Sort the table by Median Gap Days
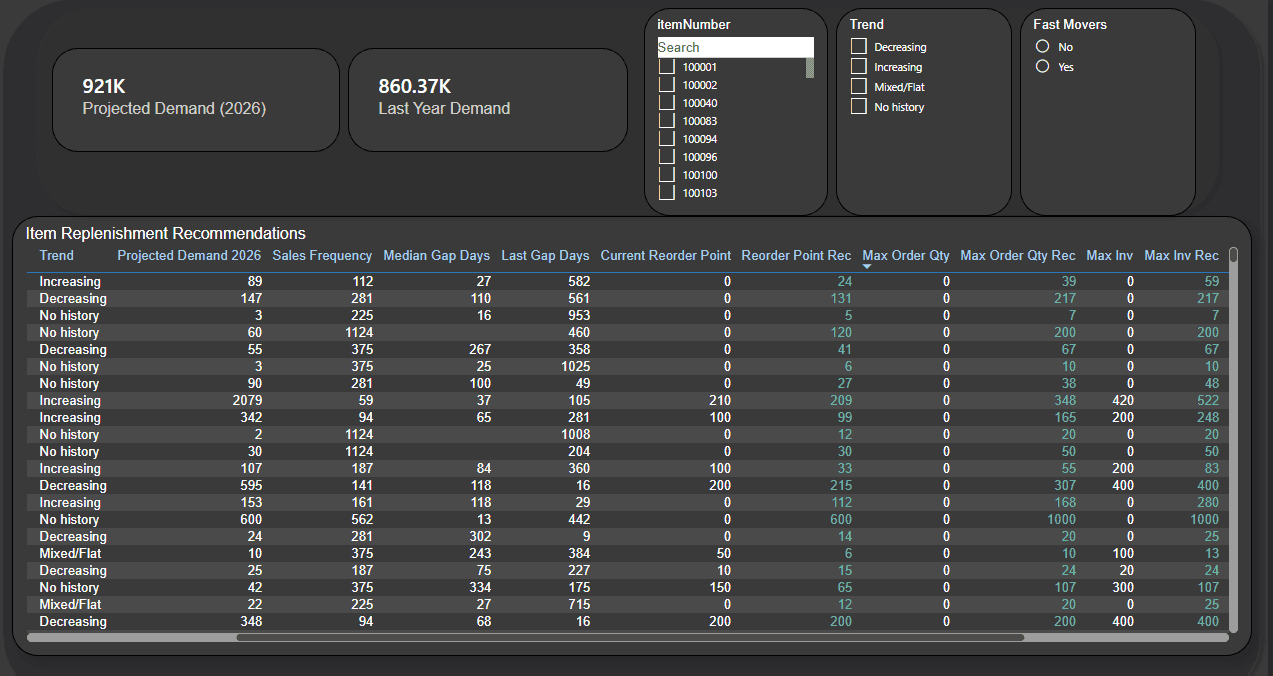 (436, 255)
